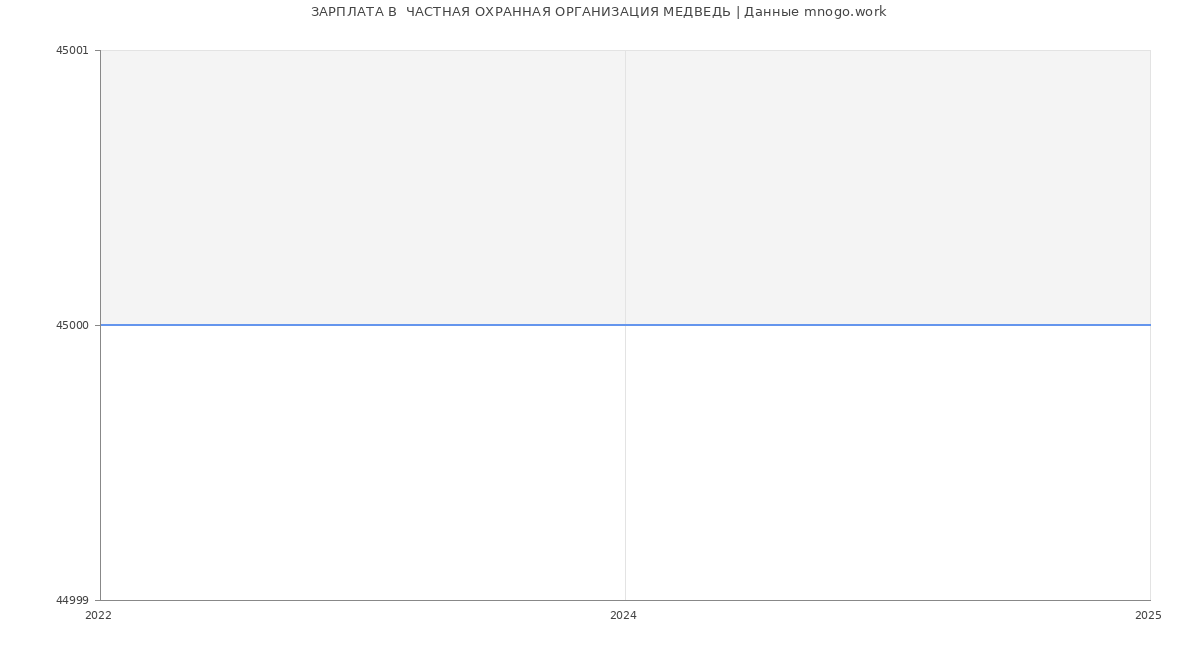1200x650 pixels.
Task: Click the blue line's start at 2022
Action: coord(101,325)
